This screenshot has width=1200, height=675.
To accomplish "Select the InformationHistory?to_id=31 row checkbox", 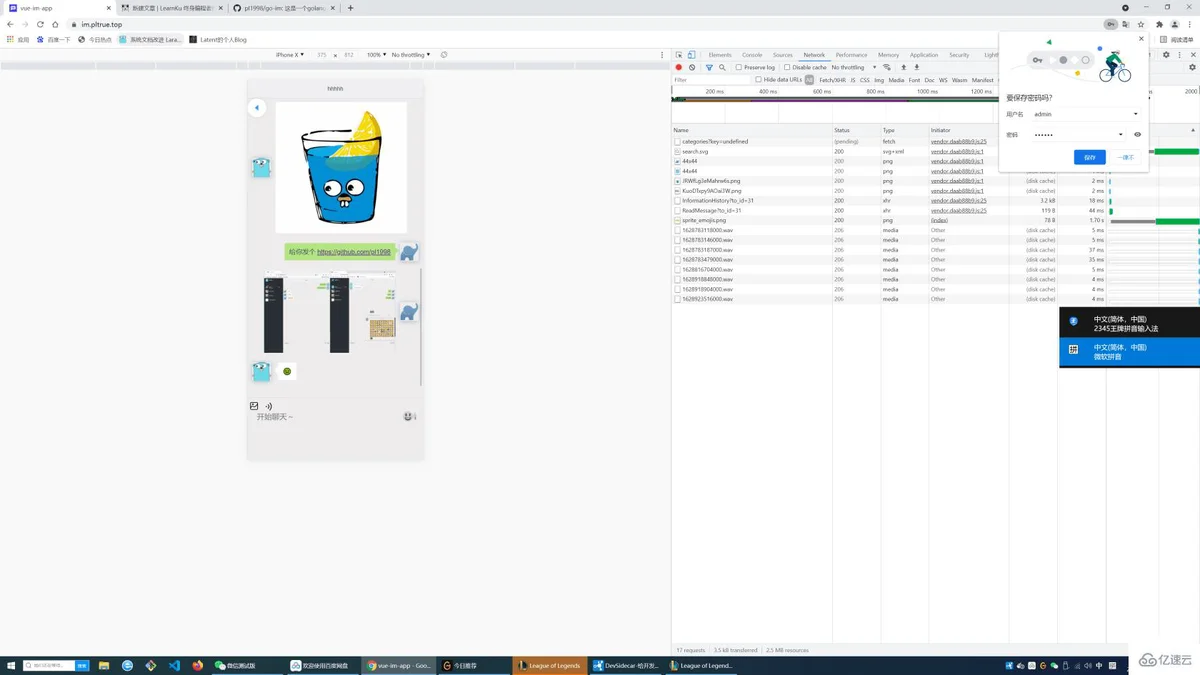I will pyautogui.click(x=677, y=200).
